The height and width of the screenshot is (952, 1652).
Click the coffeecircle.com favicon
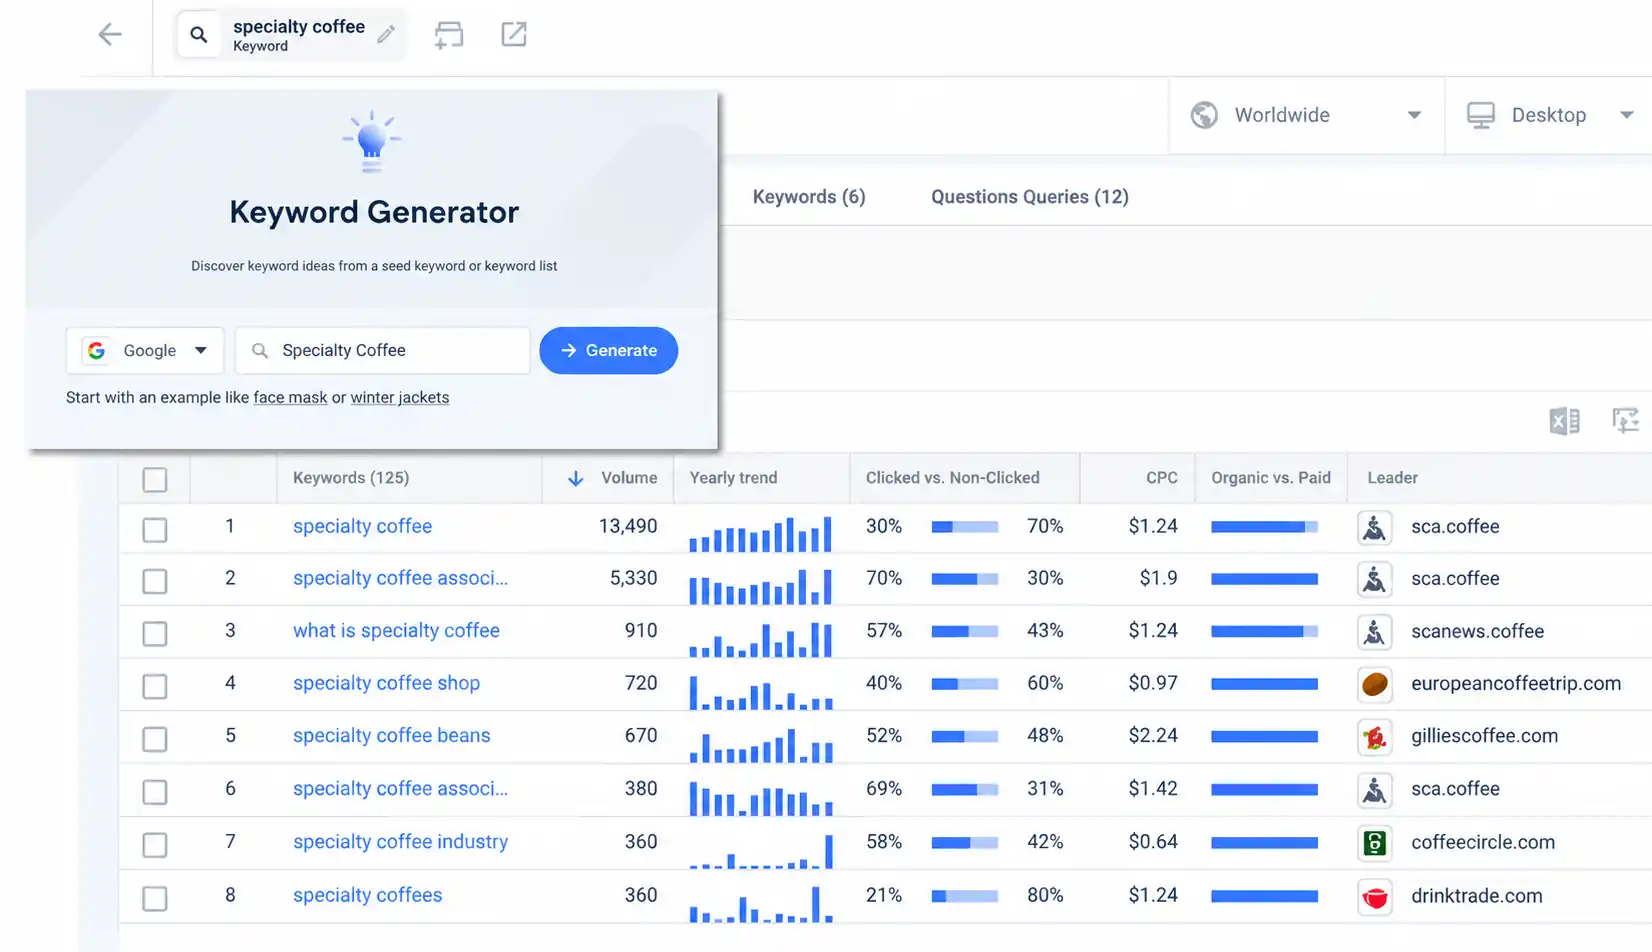pos(1375,843)
